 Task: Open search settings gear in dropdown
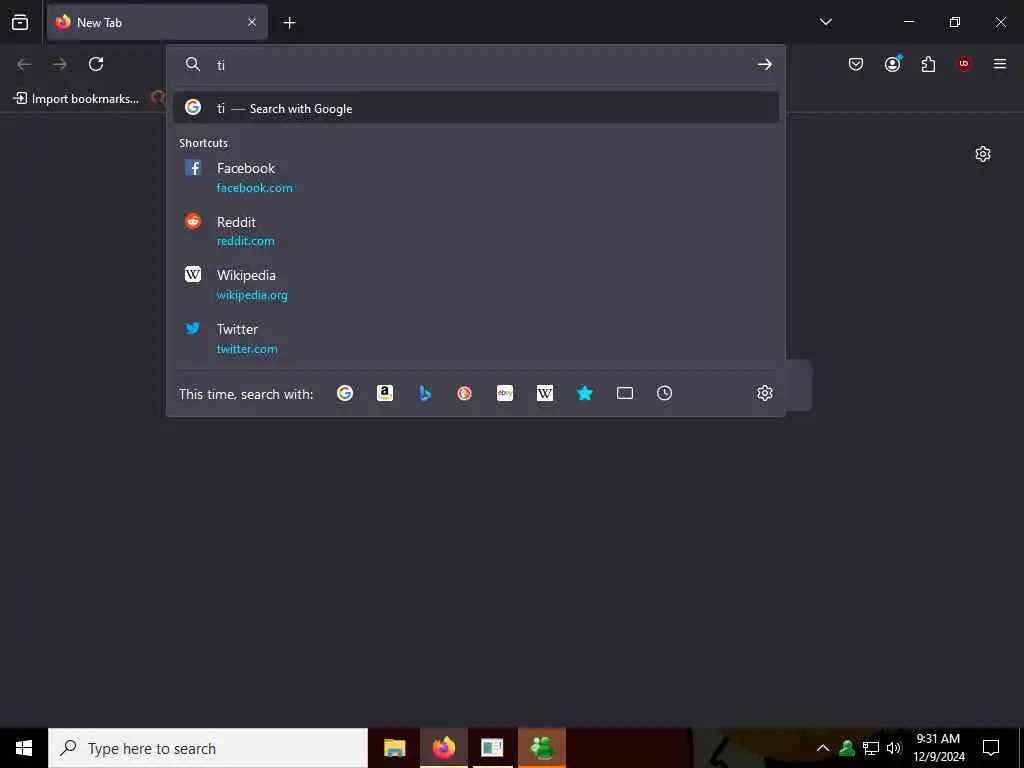765,393
